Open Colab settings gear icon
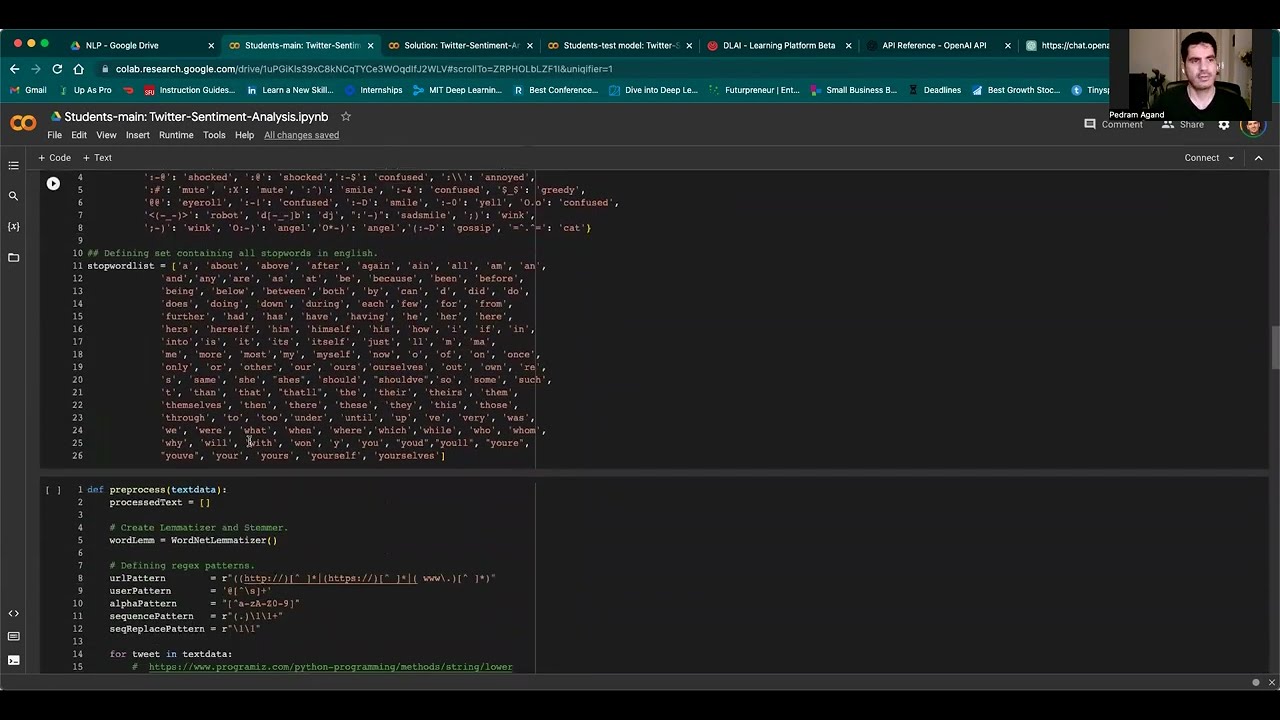1280x720 pixels. [x=1224, y=125]
